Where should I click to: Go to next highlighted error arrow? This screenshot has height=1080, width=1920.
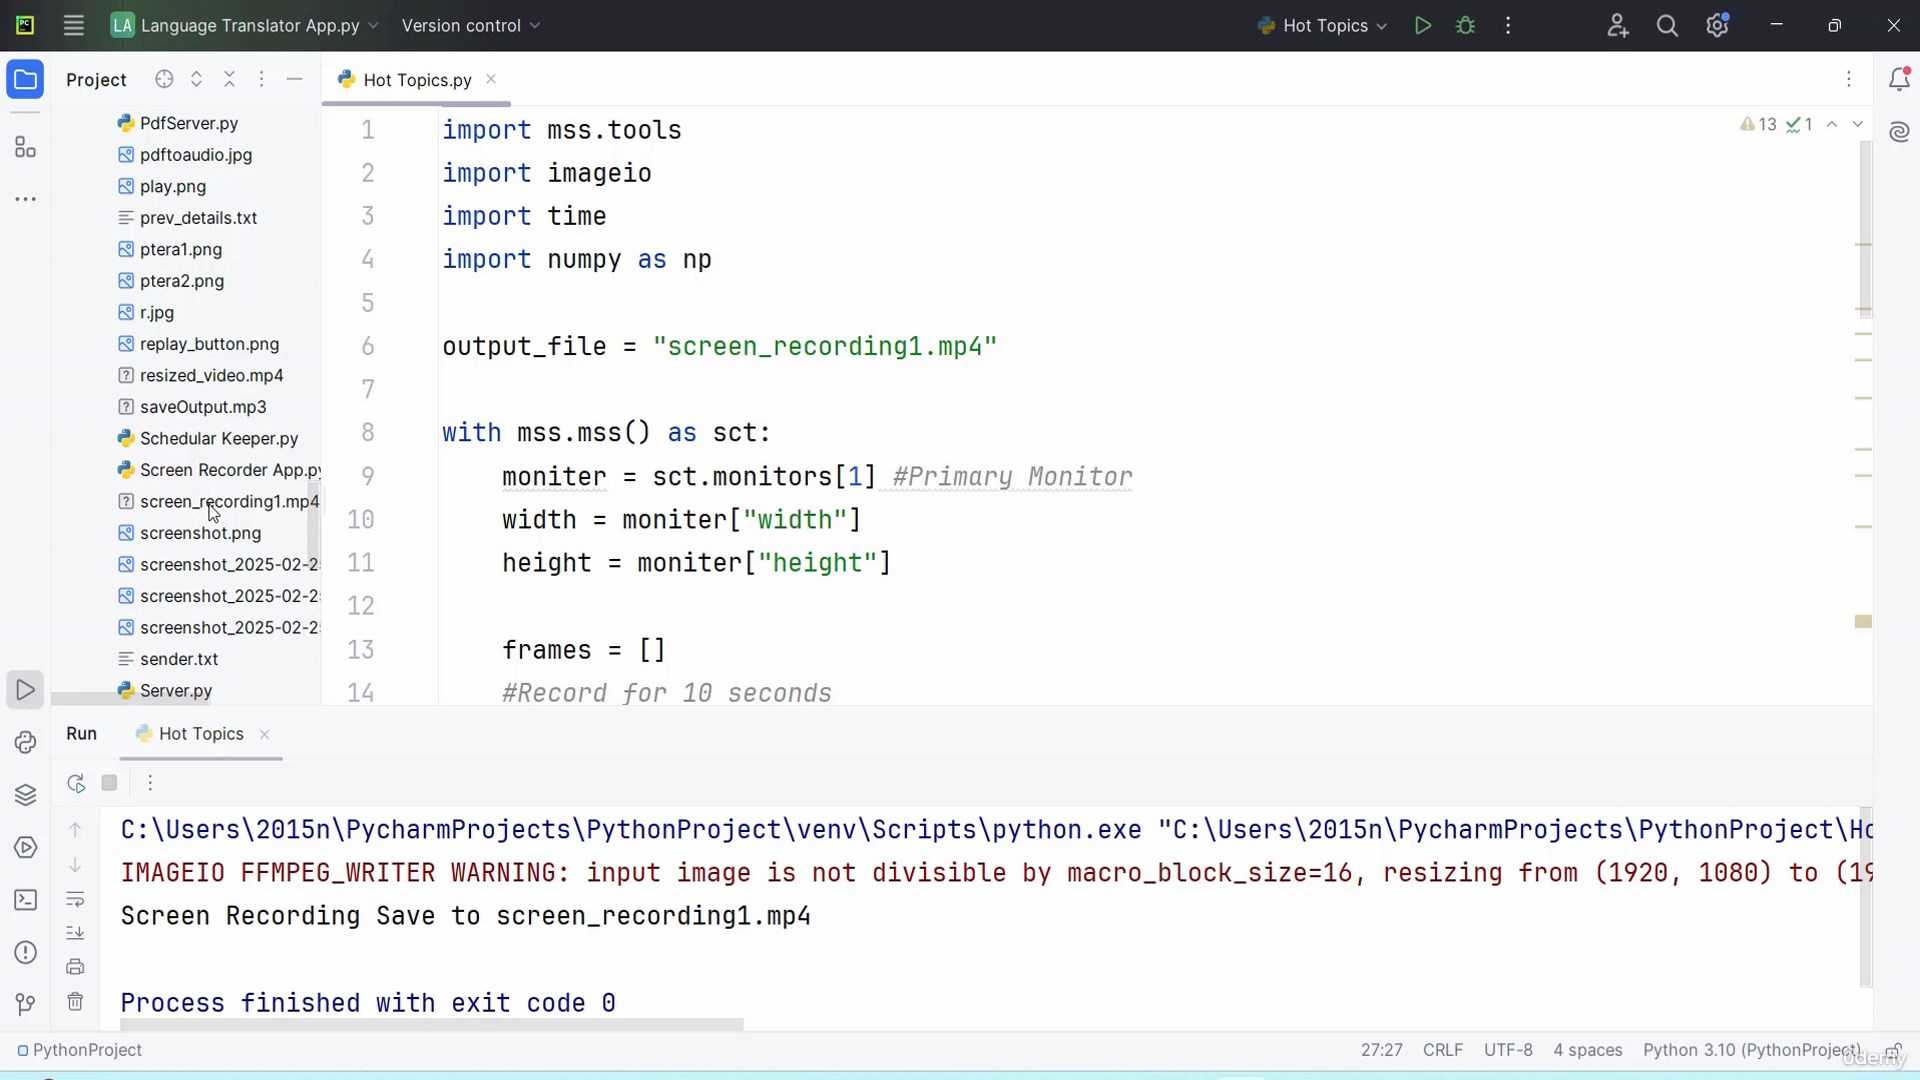[1858, 125]
